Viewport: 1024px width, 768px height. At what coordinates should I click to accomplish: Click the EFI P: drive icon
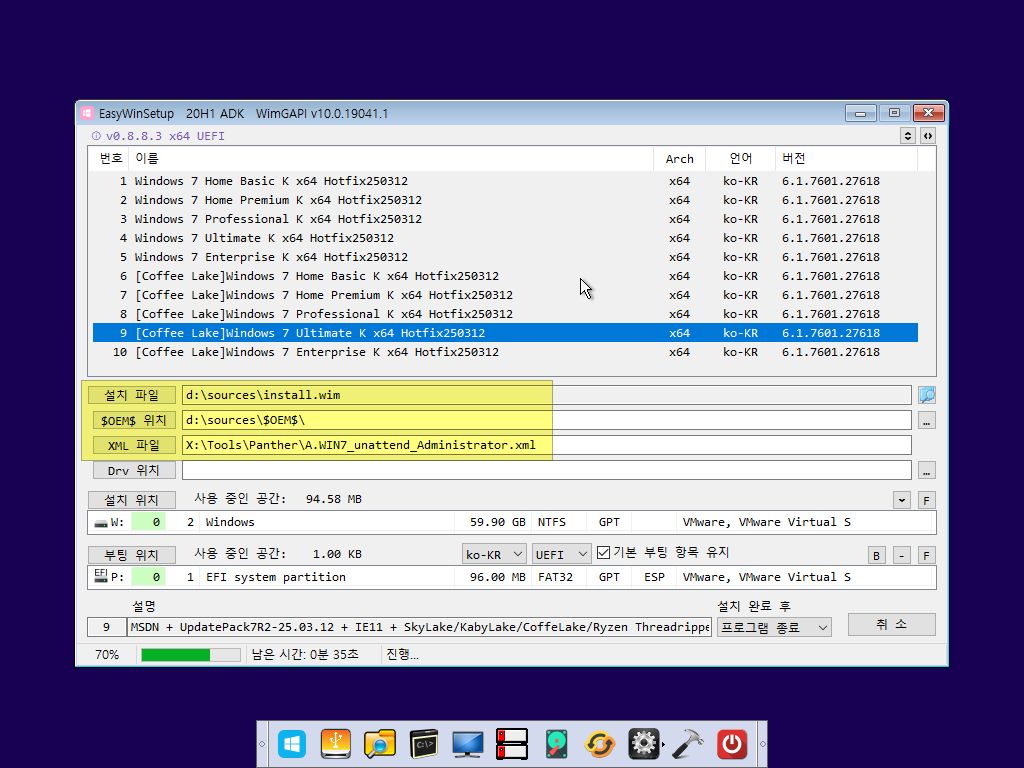pyautogui.click(x=101, y=576)
